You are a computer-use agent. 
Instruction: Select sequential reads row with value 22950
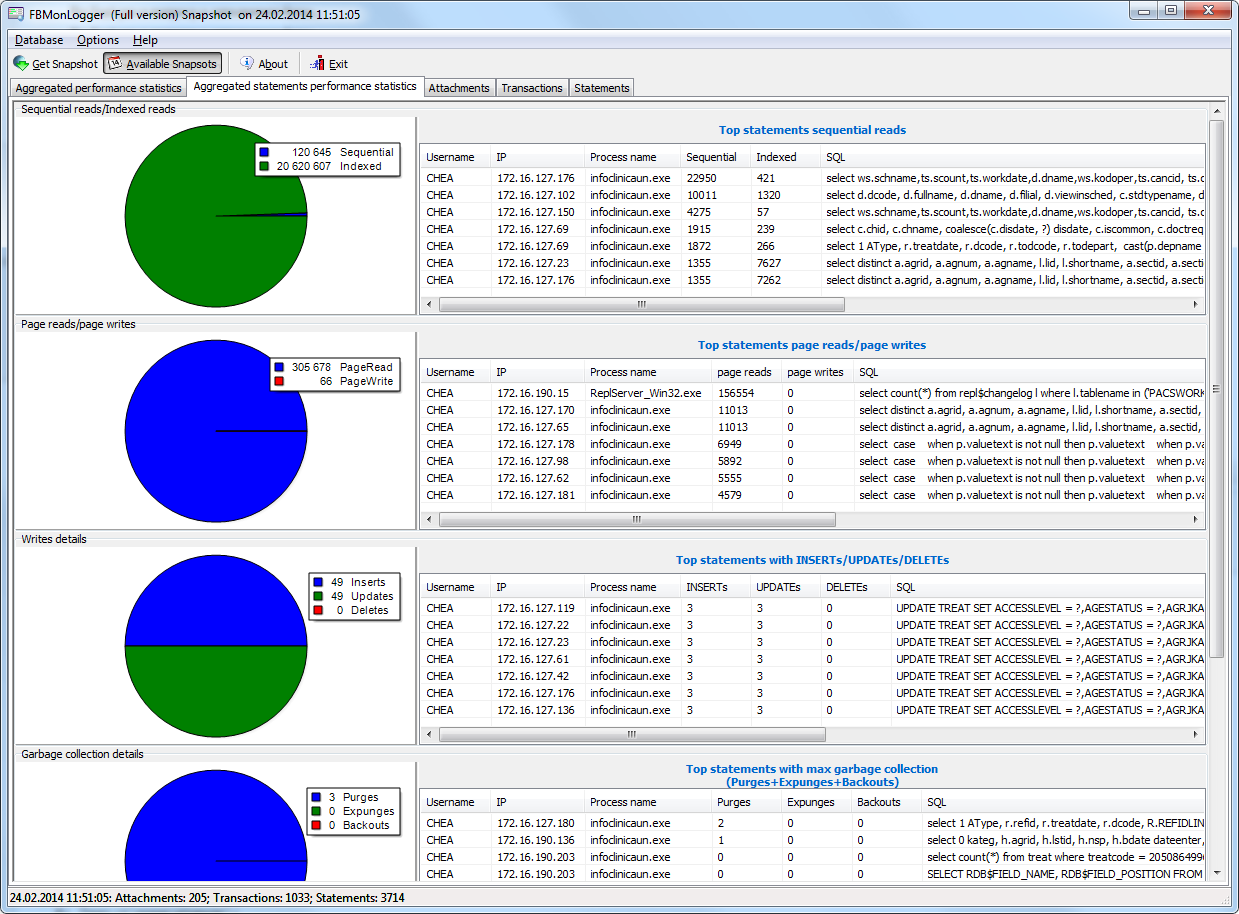(812, 178)
